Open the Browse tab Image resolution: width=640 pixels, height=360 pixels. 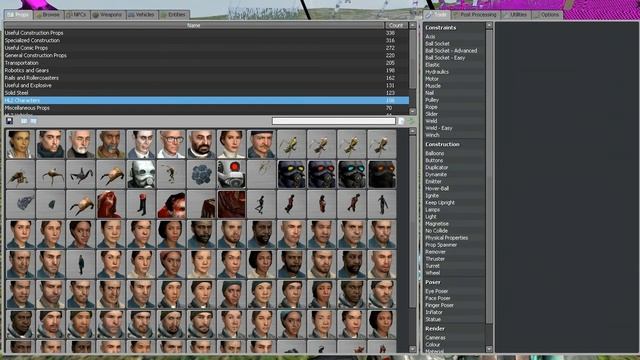coord(48,15)
